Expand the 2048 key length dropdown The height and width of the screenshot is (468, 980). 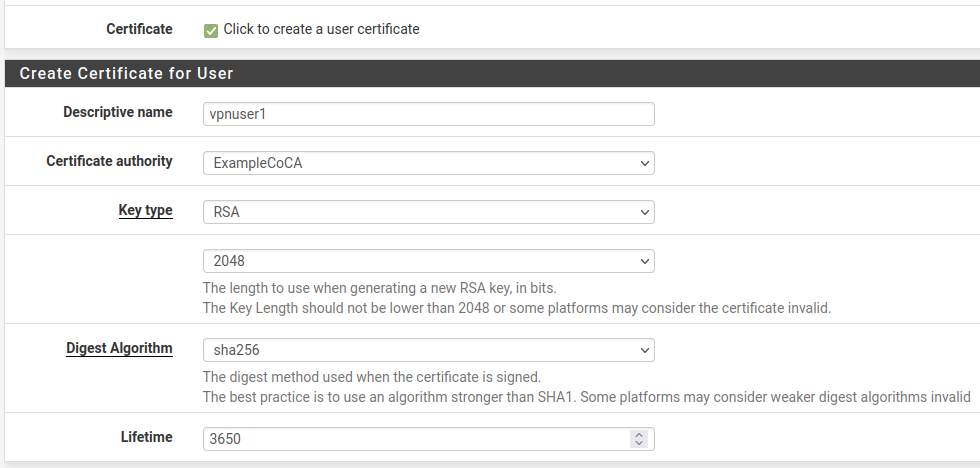click(x=428, y=261)
